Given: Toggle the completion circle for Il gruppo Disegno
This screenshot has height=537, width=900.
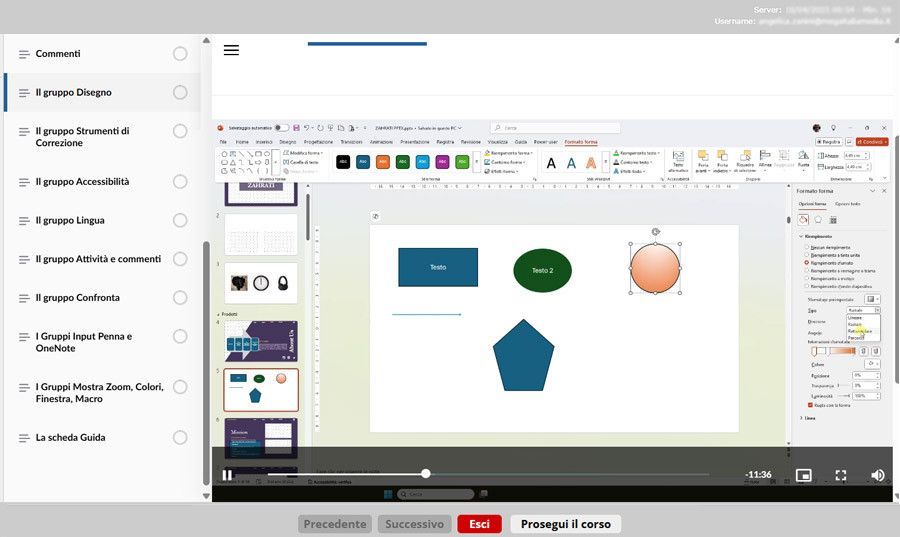Looking at the screenshot, I should [x=180, y=93].
